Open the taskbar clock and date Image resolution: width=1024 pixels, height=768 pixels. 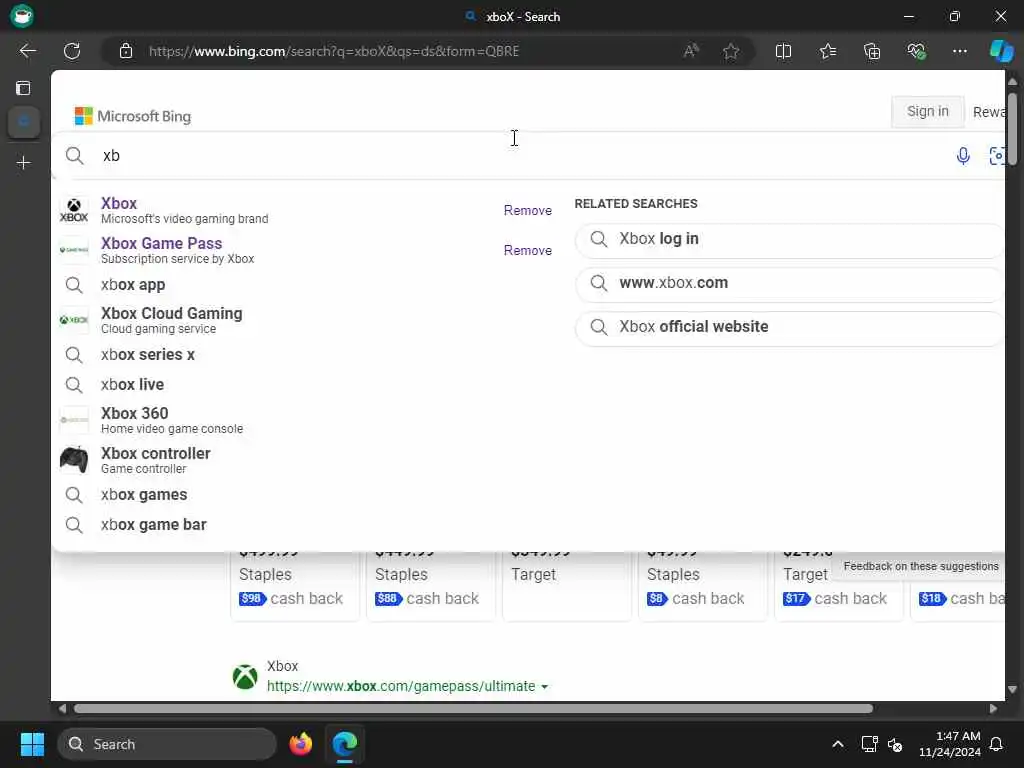pos(950,744)
